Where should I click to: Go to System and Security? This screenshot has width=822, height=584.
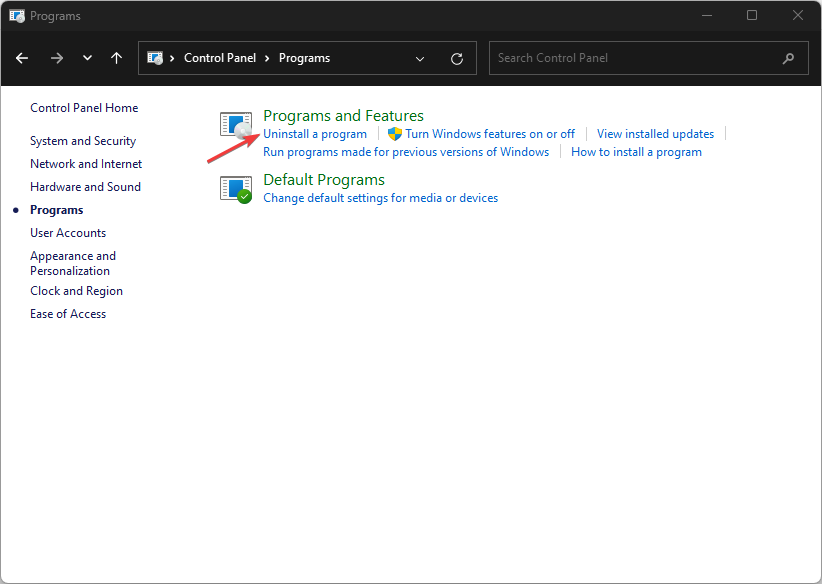pos(83,141)
